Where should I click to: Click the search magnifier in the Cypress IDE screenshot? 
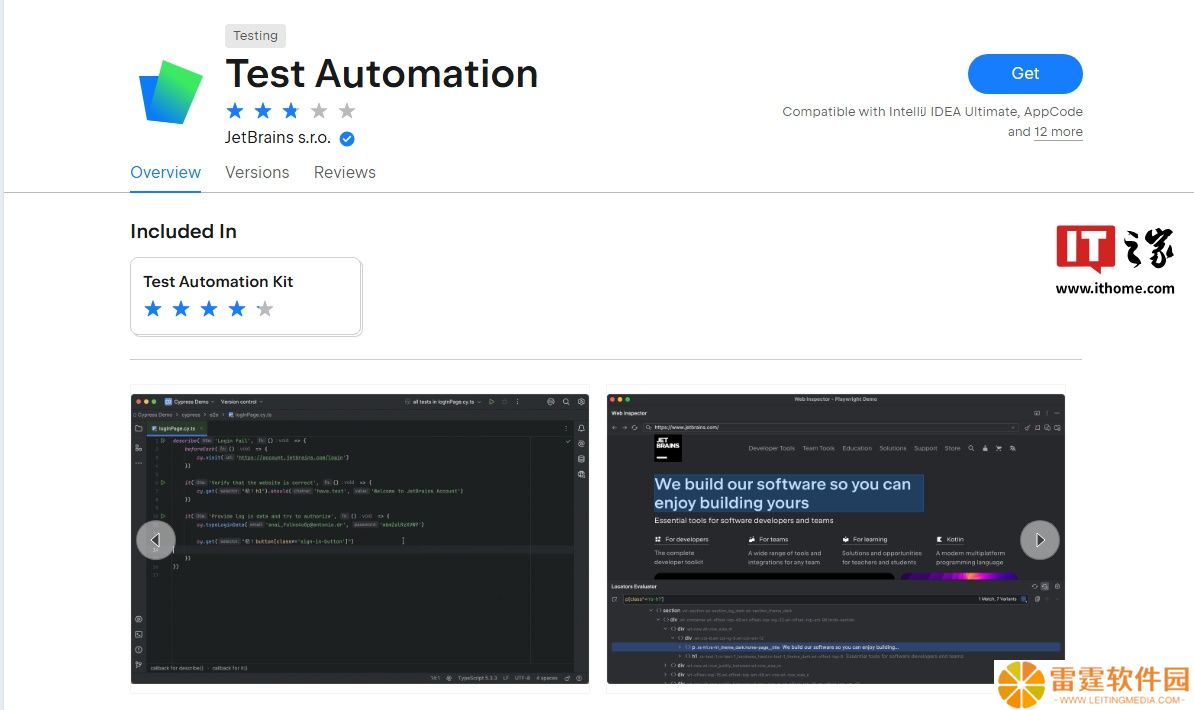[566, 401]
